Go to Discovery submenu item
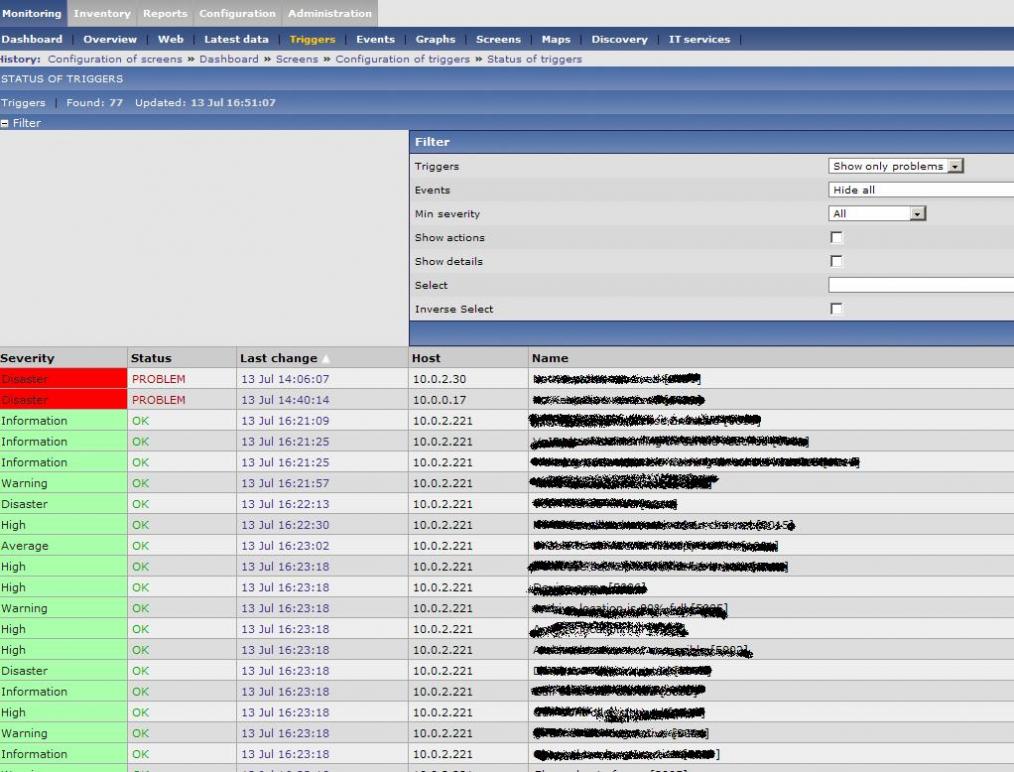Screen dimensions: 1014x772 pos(620,39)
